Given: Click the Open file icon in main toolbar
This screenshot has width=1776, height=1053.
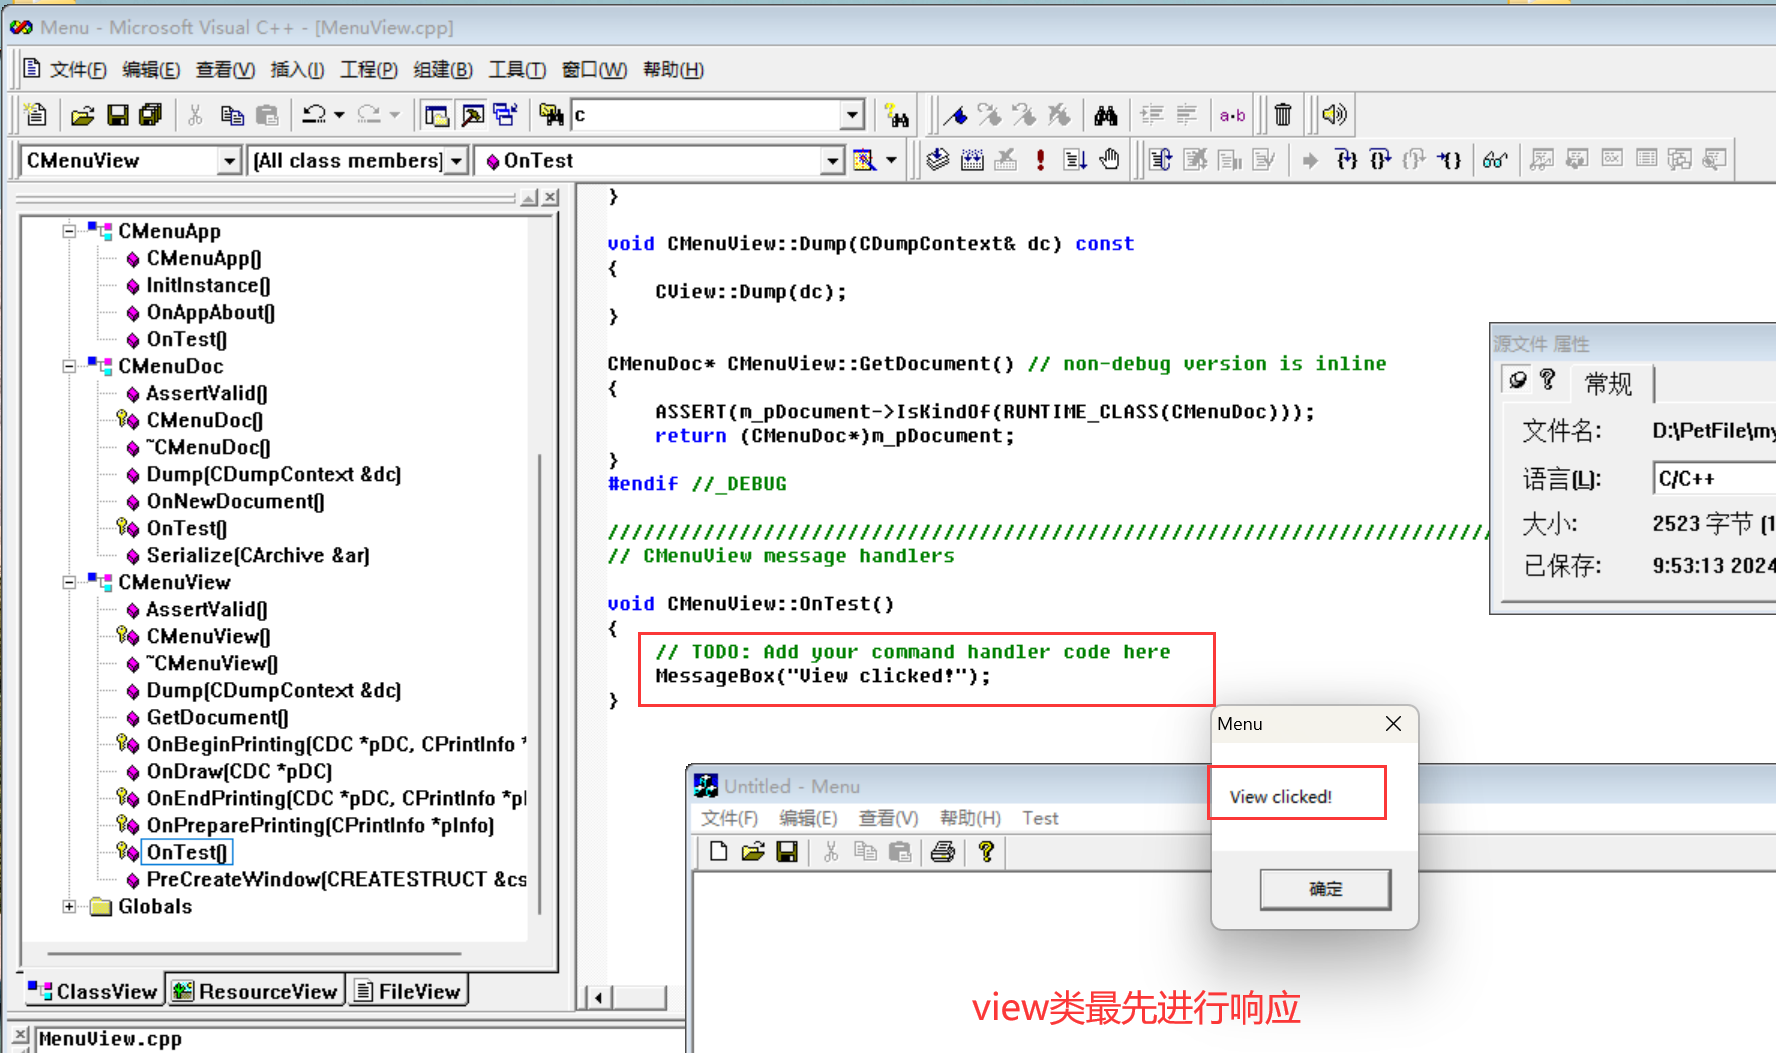Looking at the screenshot, I should [x=82, y=115].
